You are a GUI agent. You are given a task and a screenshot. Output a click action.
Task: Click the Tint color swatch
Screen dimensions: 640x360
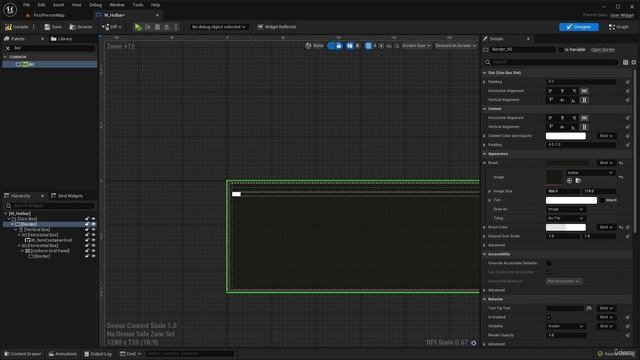click(x=571, y=200)
